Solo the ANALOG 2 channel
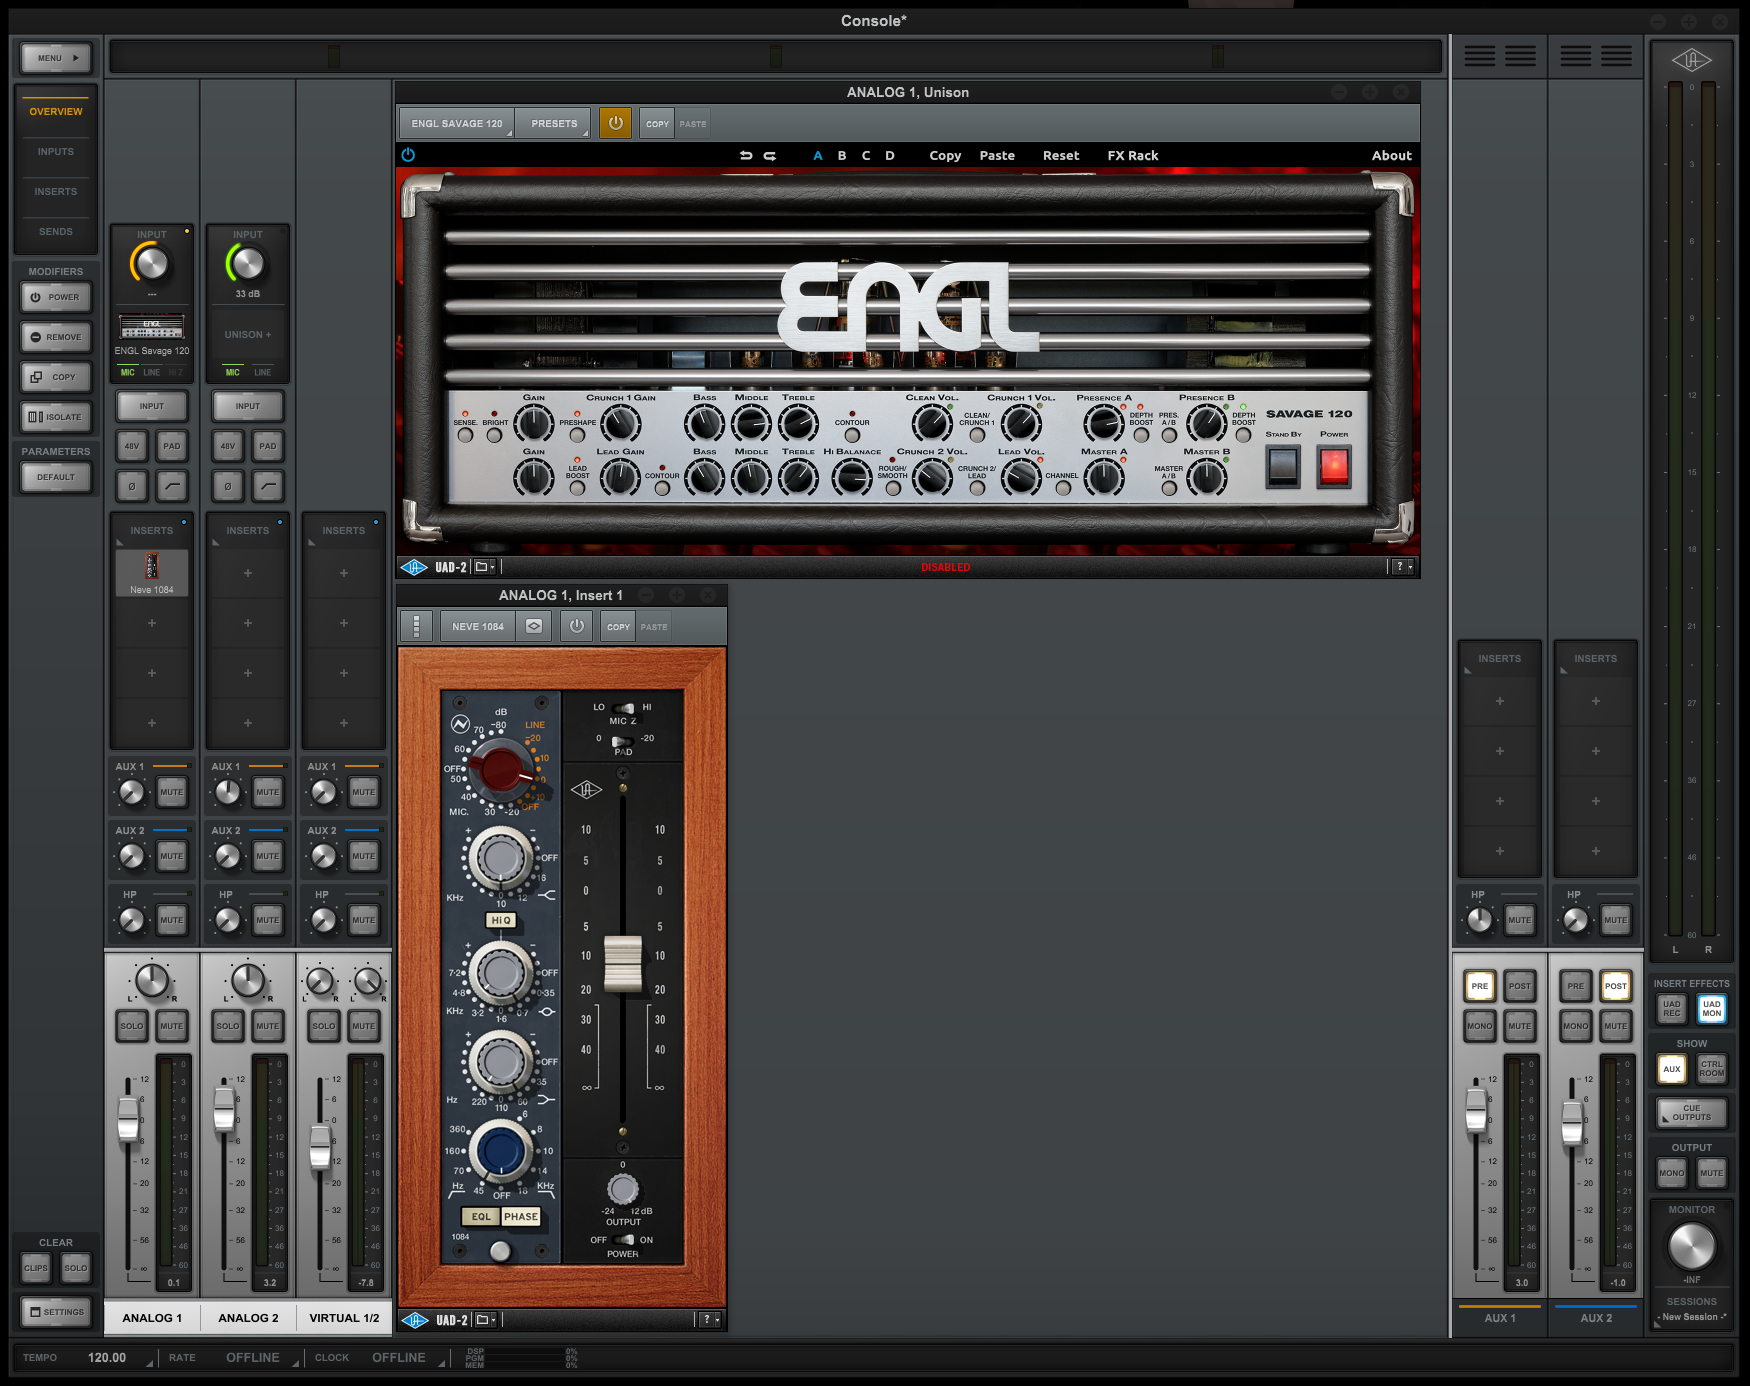1750x1386 pixels. pyautogui.click(x=228, y=1026)
